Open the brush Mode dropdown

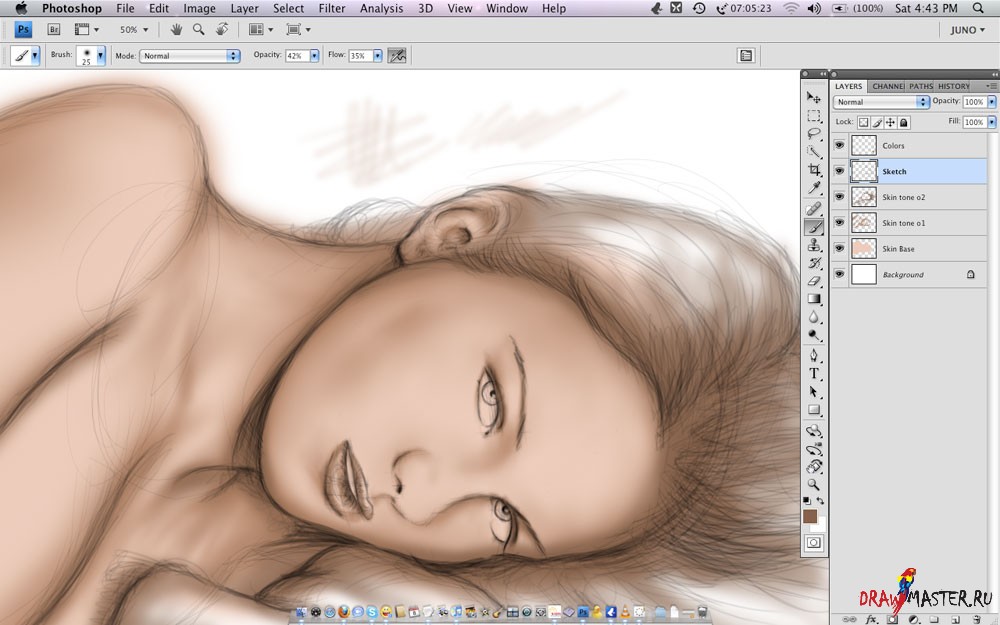tap(190, 56)
